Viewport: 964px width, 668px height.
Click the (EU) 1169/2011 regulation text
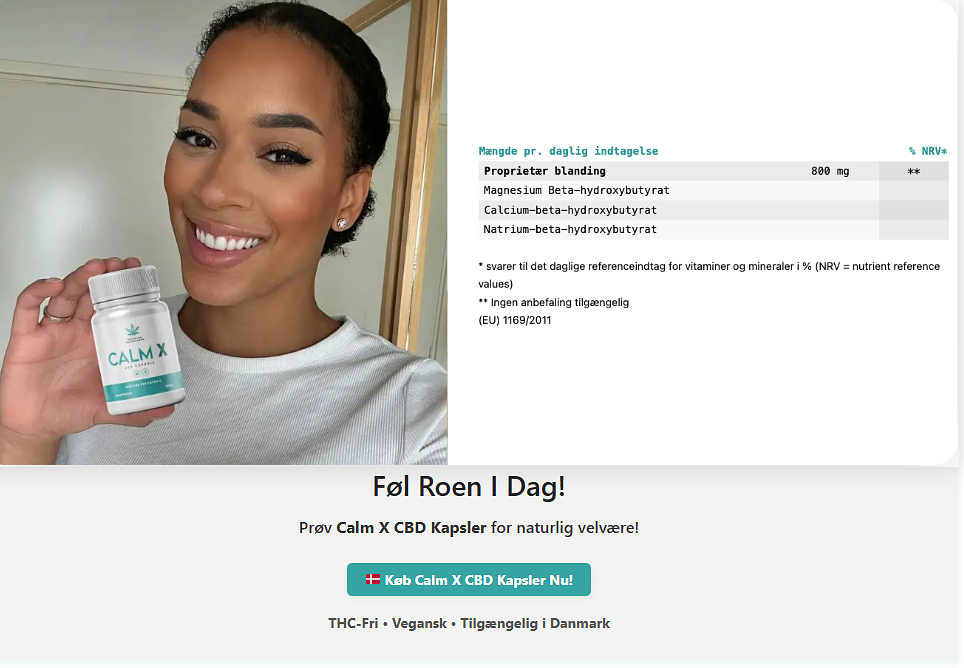click(515, 320)
